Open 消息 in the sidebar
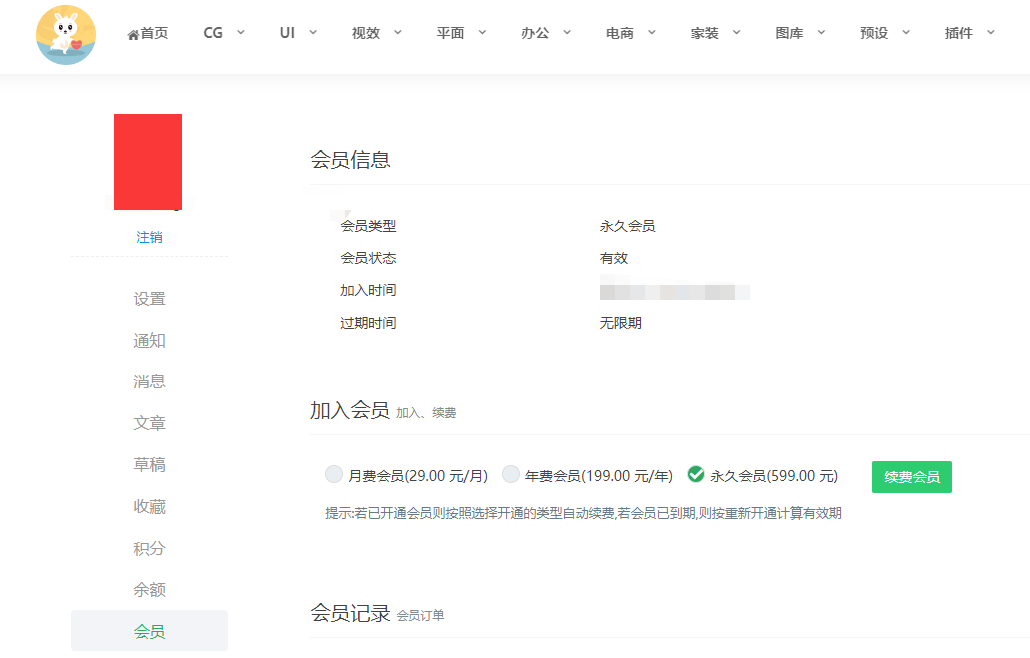This screenshot has height=658, width=1030. 149,382
